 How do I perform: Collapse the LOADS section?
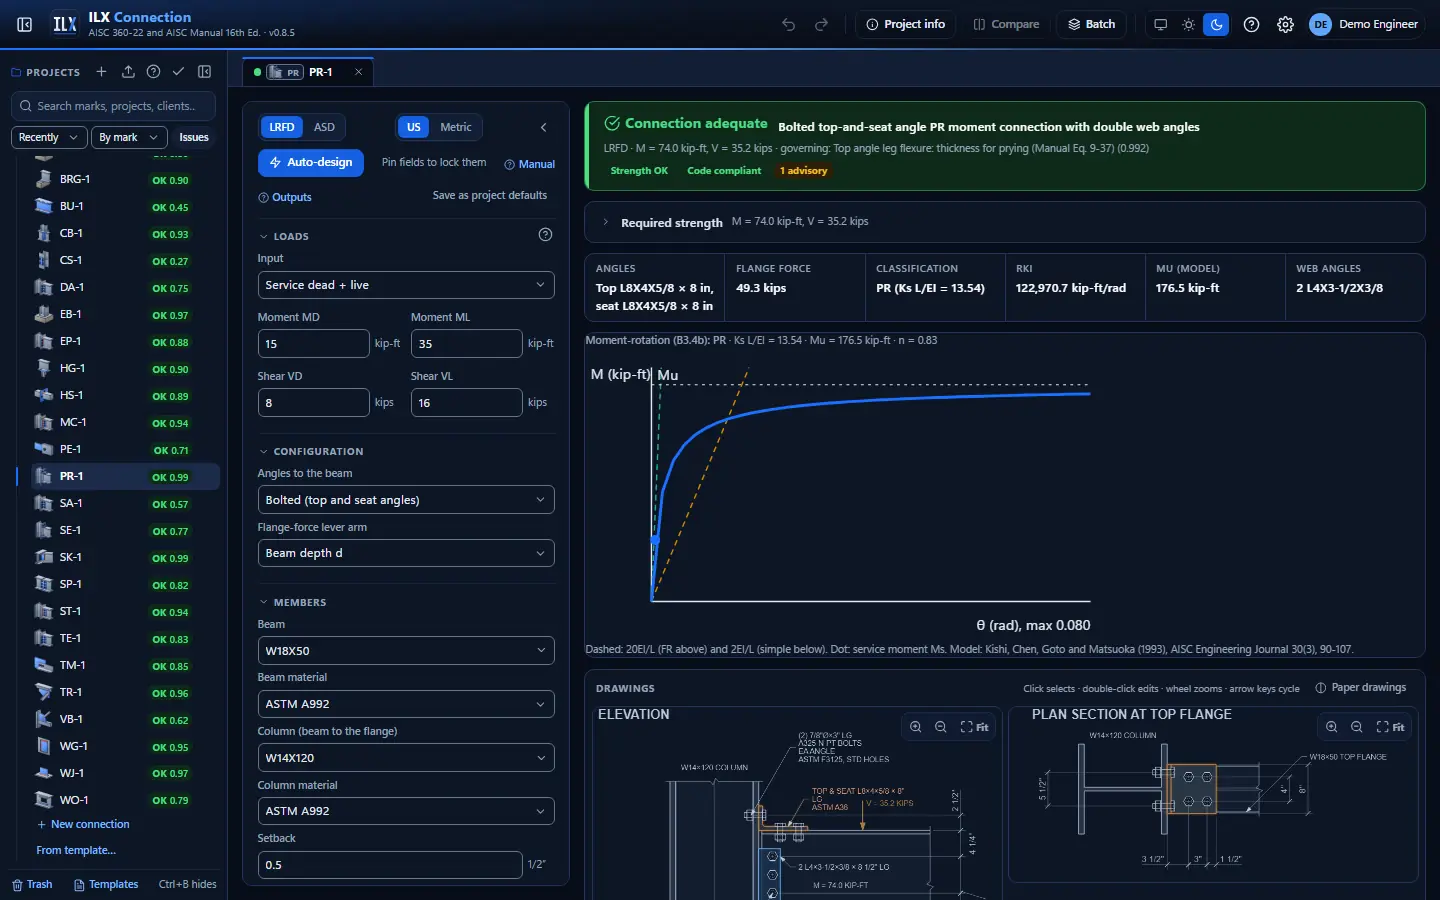click(x=284, y=237)
